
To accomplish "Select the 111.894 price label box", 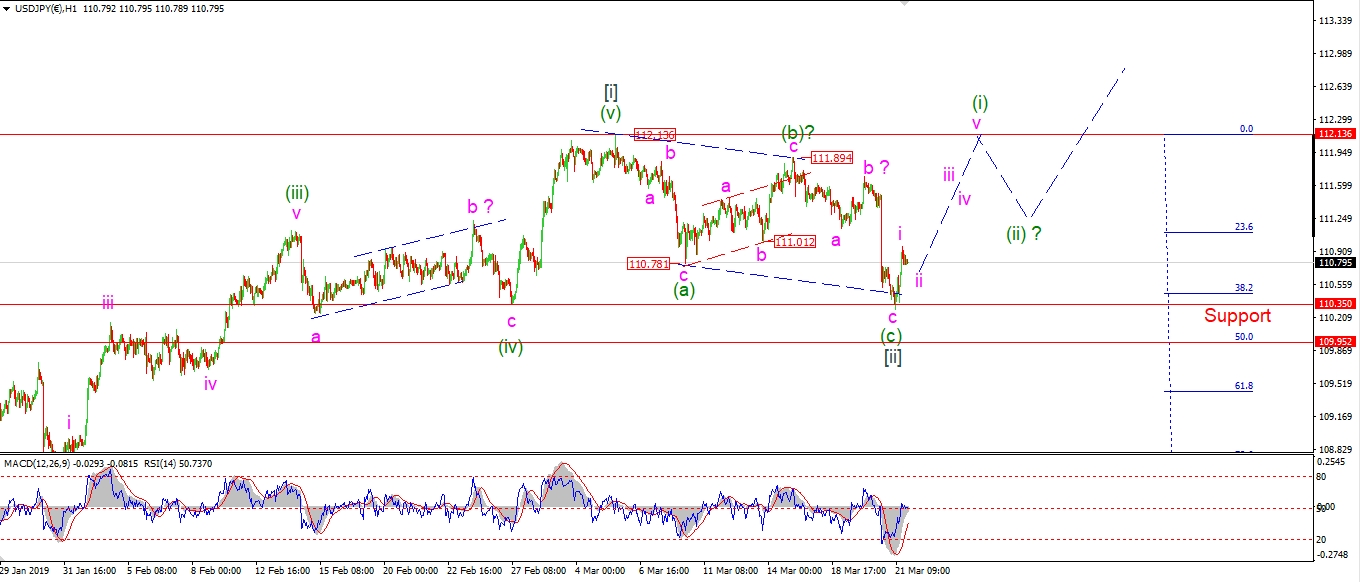I will pos(831,158).
